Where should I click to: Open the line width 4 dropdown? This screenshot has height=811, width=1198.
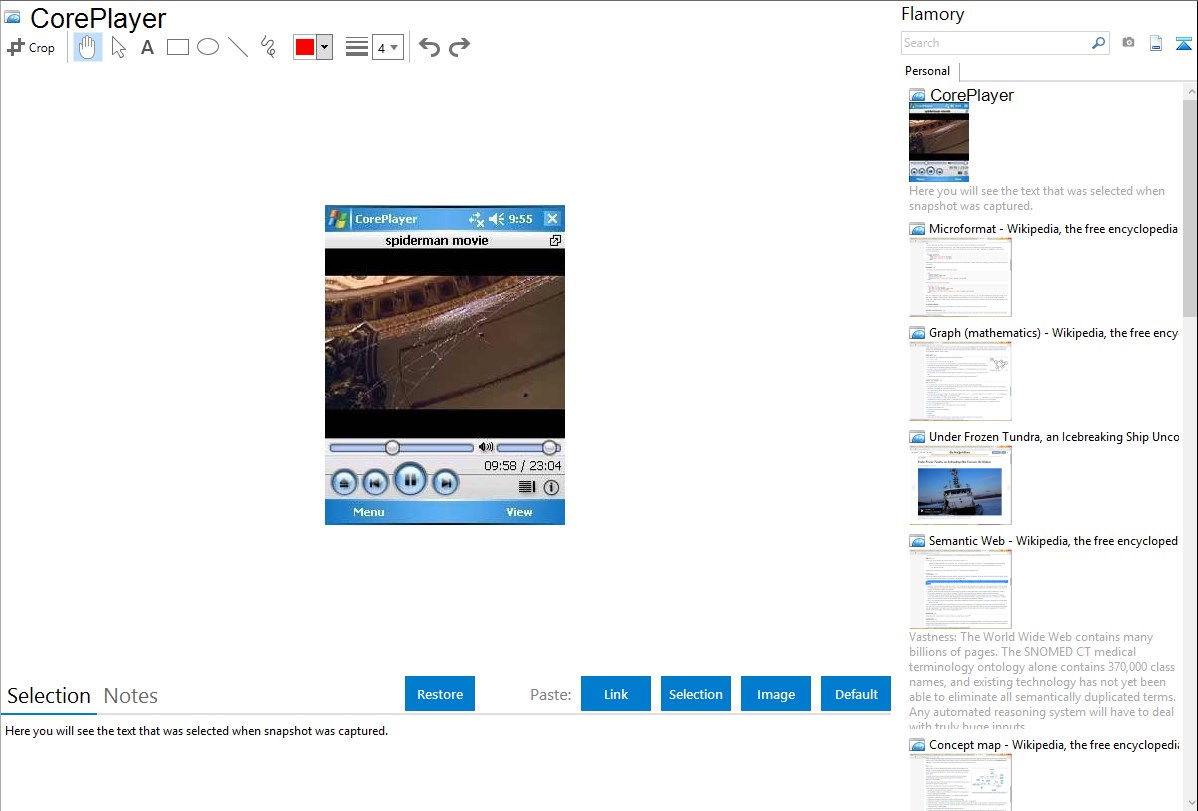click(x=388, y=47)
